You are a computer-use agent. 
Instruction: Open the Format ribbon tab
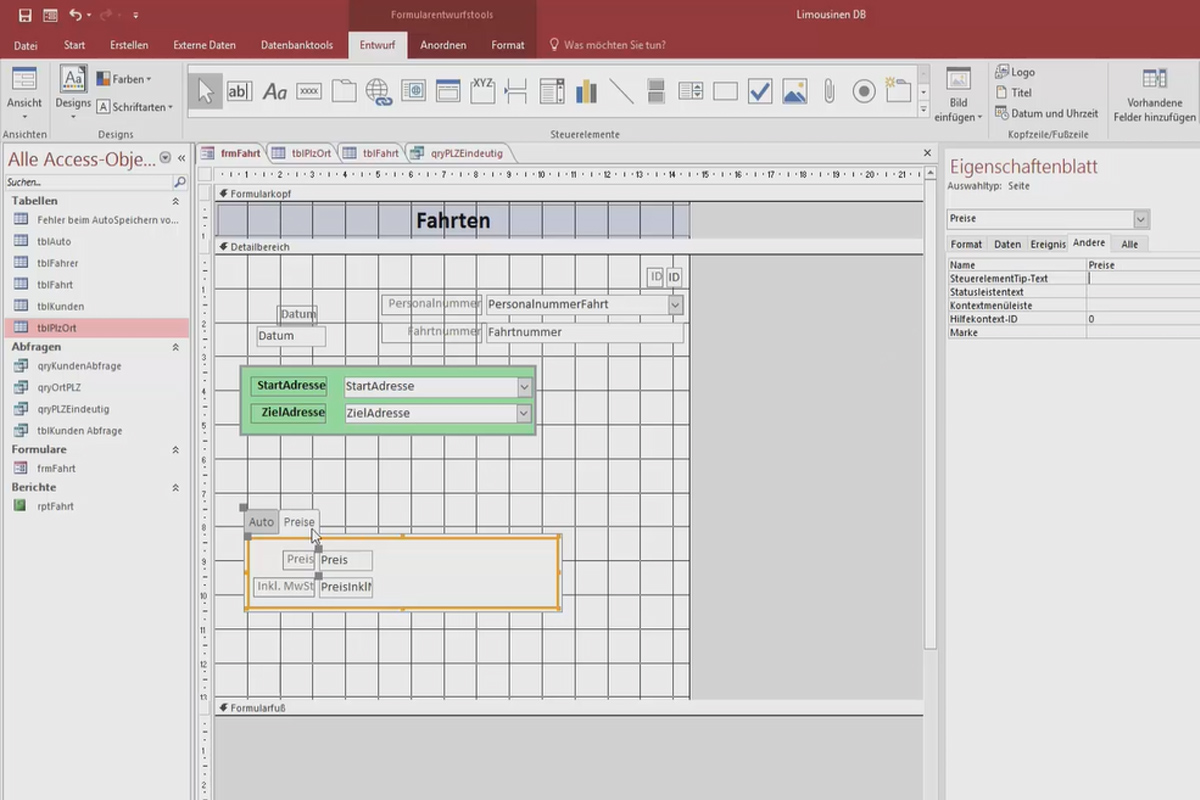508,45
